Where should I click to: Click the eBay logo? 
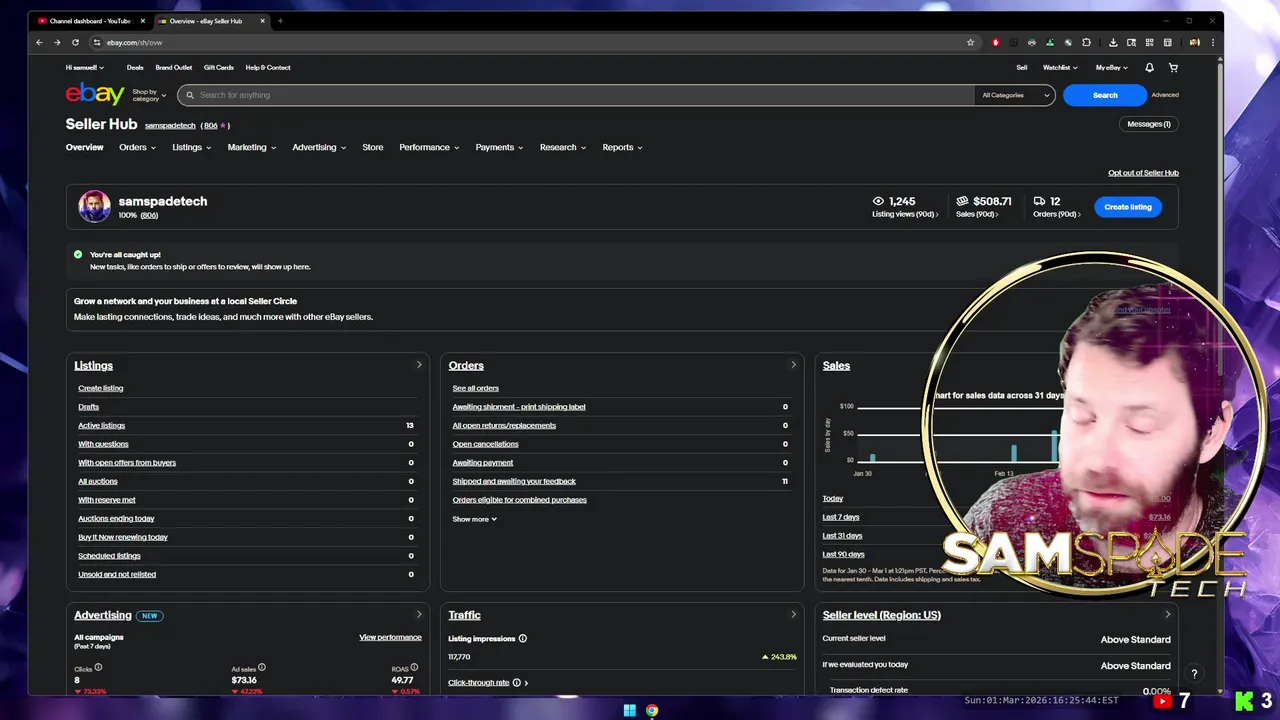coord(95,94)
